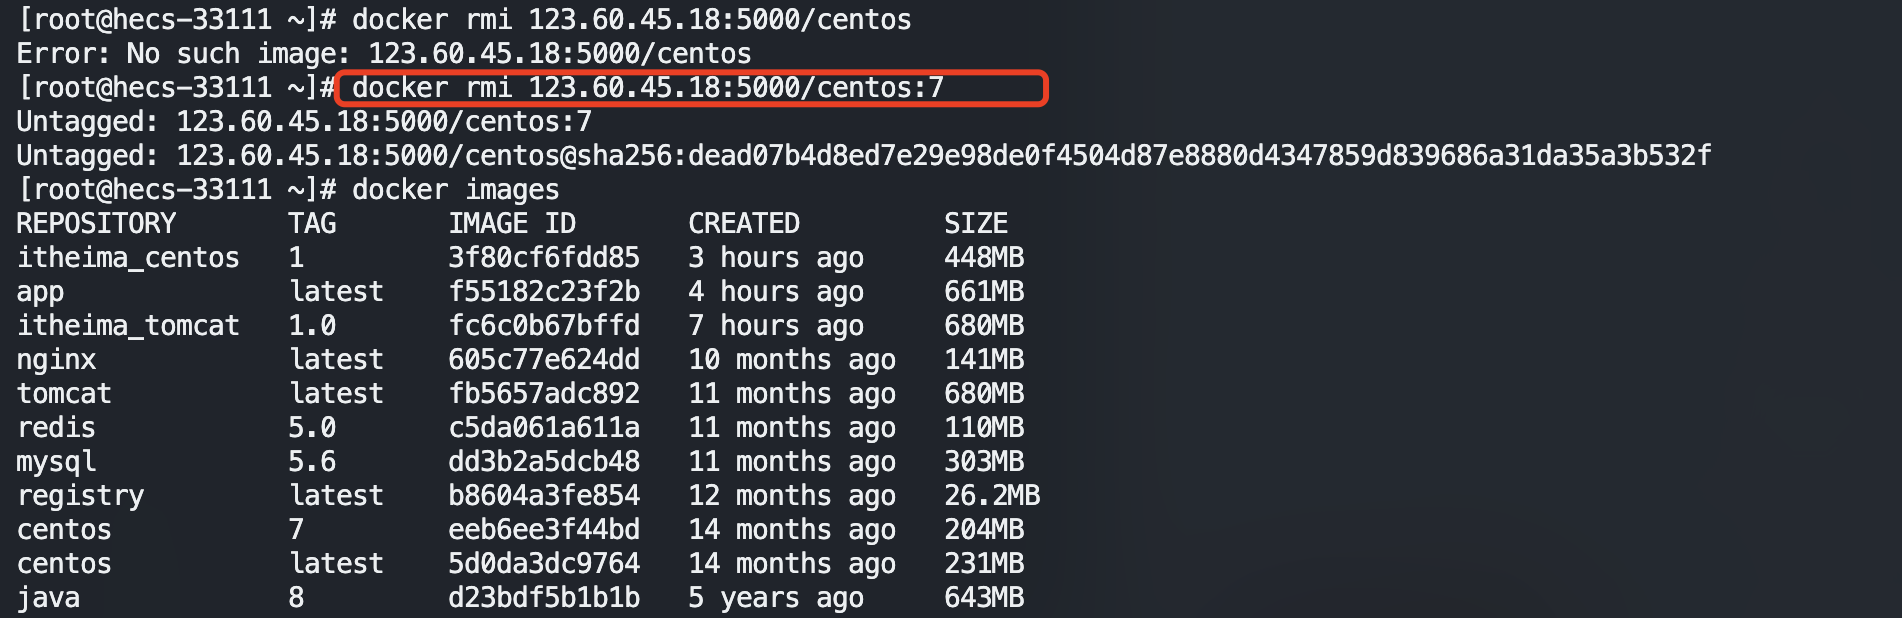The image size is (1902, 618).
Task: Click the SIZE column header
Action: [975, 223]
